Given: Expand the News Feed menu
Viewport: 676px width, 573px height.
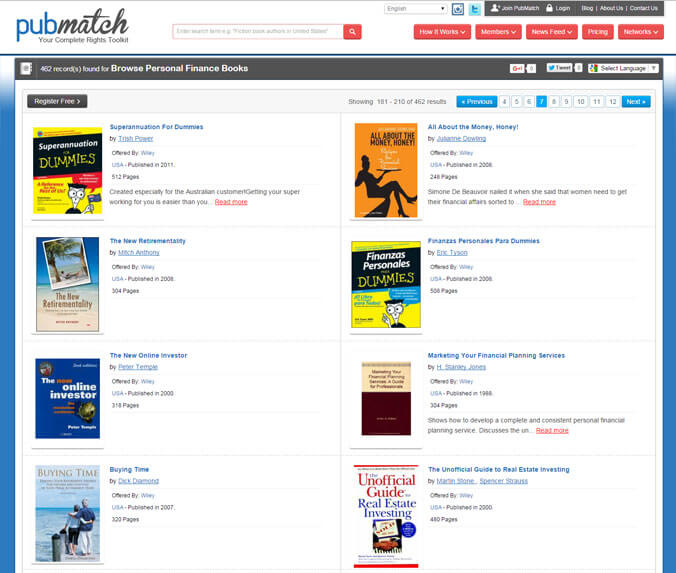Looking at the screenshot, I should click(552, 32).
